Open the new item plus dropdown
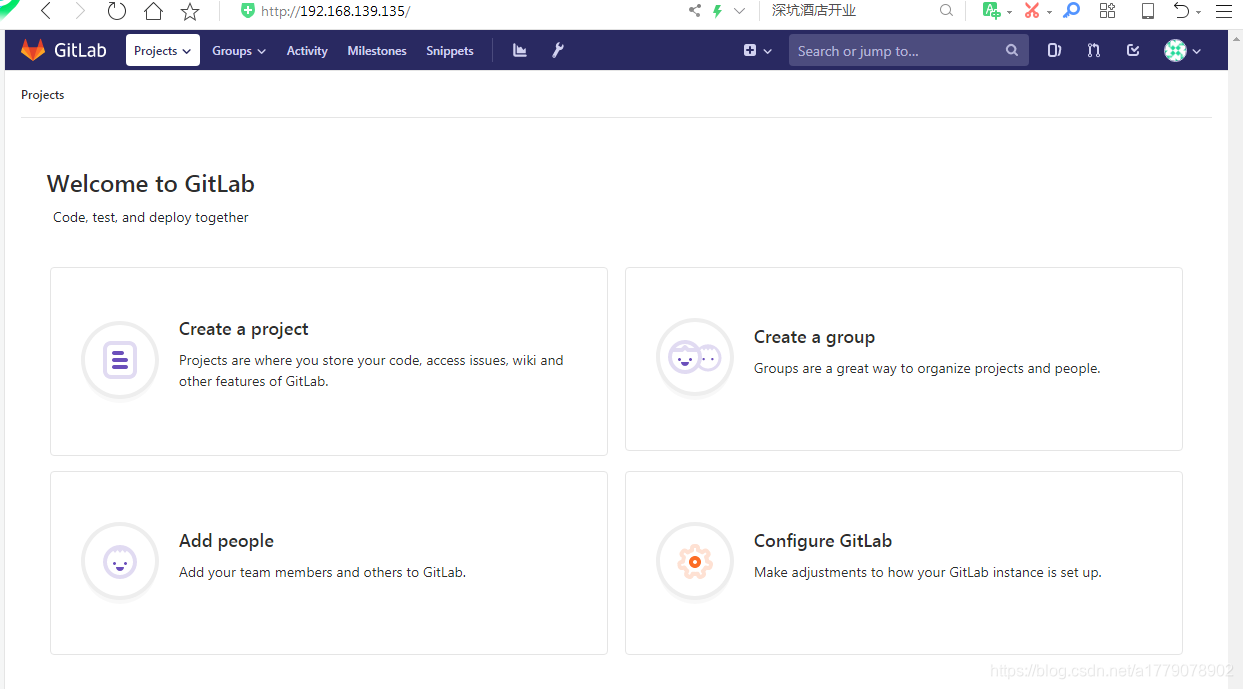This screenshot has width=1243, height=689. click(x=757, y=50)
